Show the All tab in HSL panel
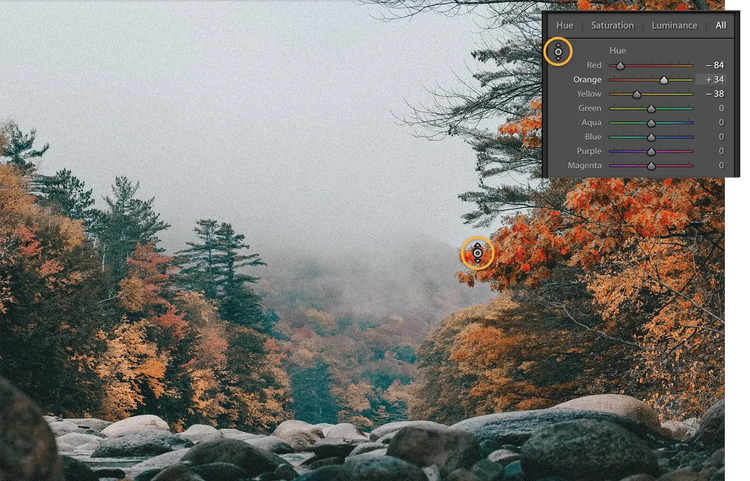Image resolution: width=750 pixels, height=481 pixels. pos(720,25)
